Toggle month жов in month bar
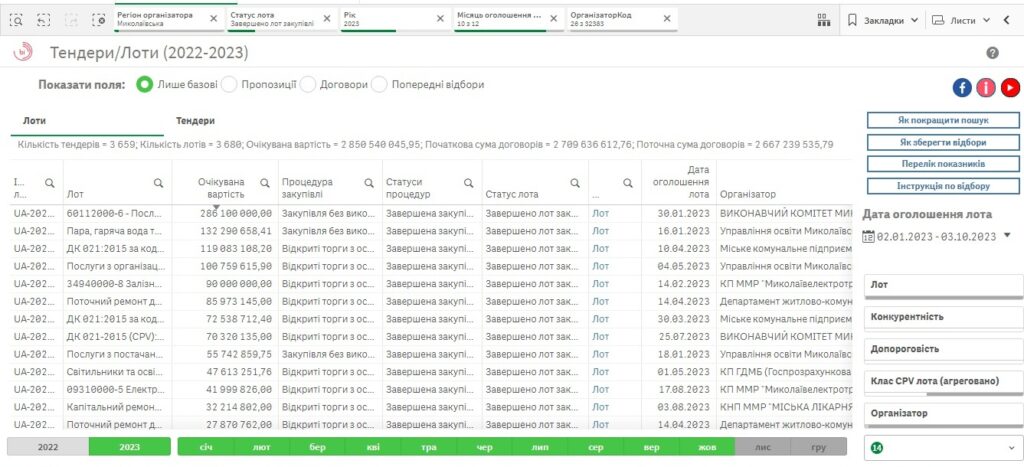The image size is (1024, 467). pyautogui.click(x=707, y=447)
